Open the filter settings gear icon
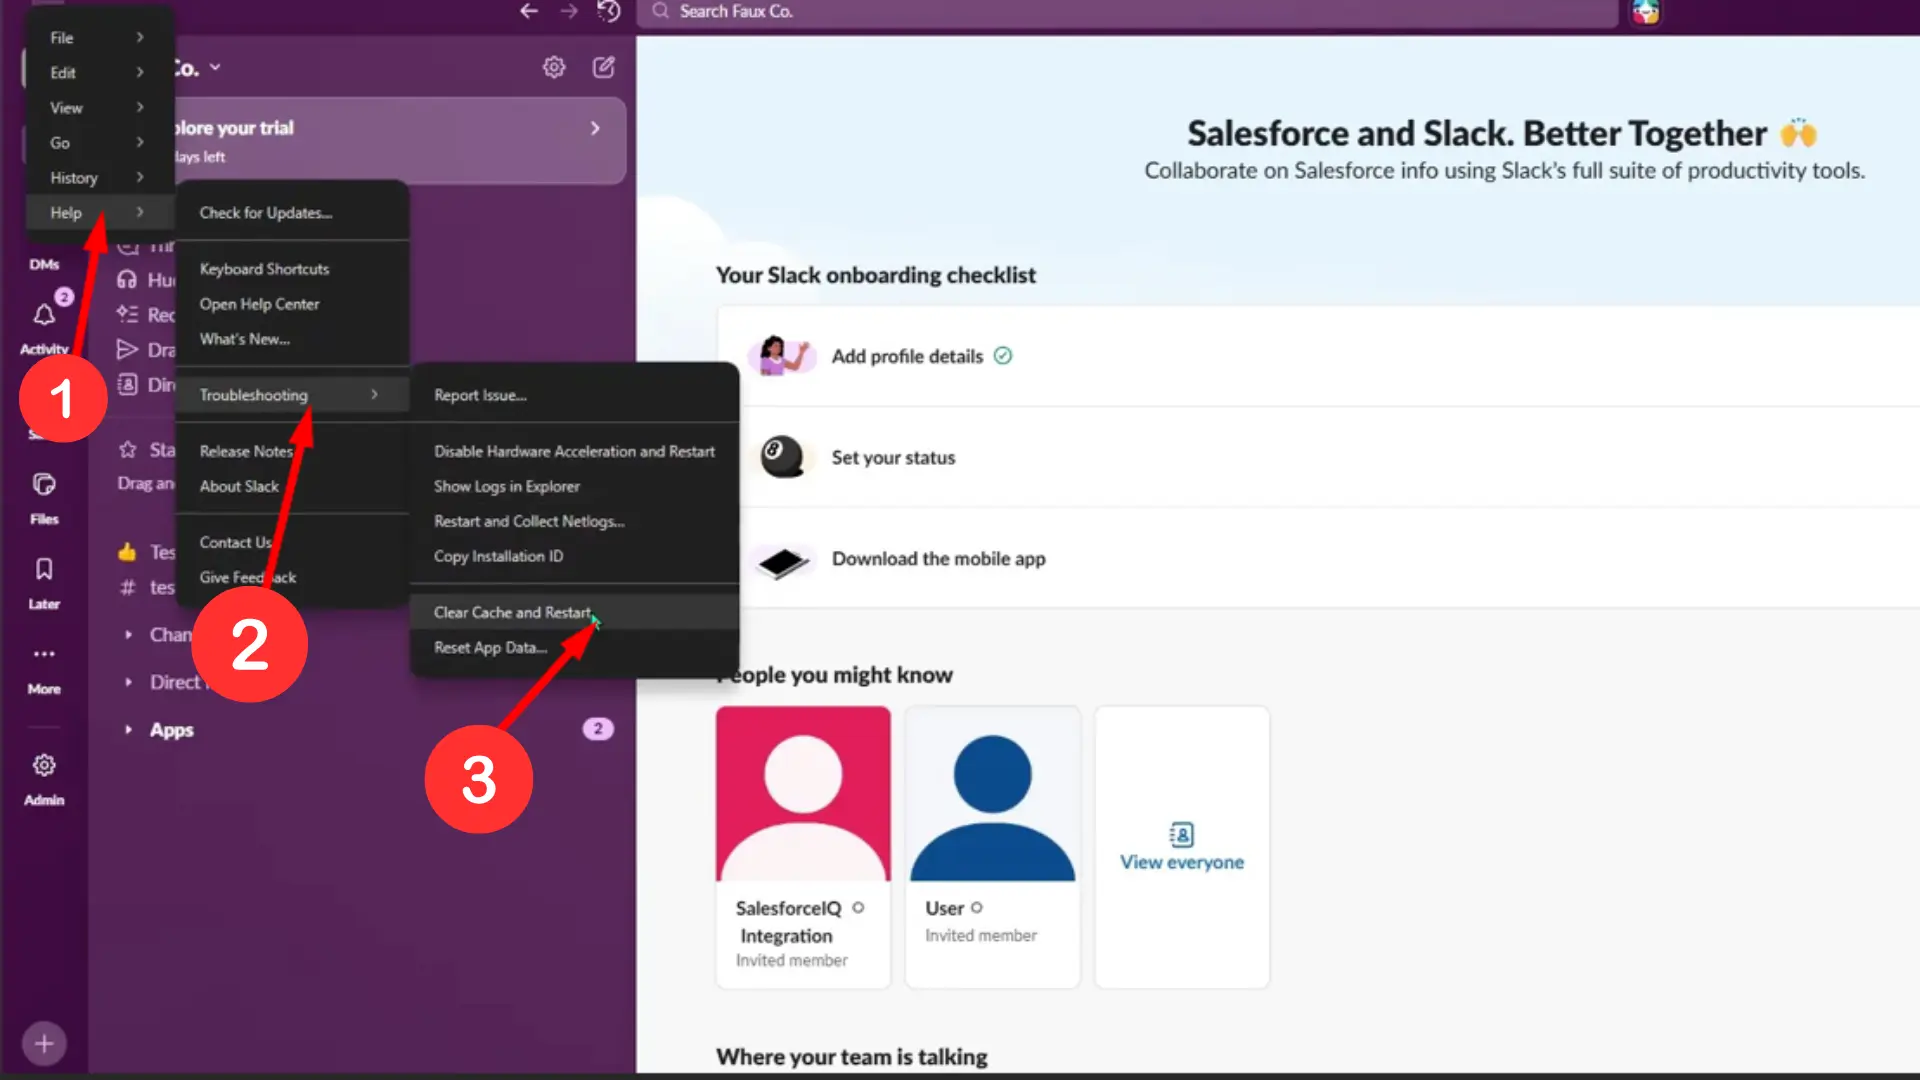The width and height of the screenshot is (1920, 1080). coord(554,67)
